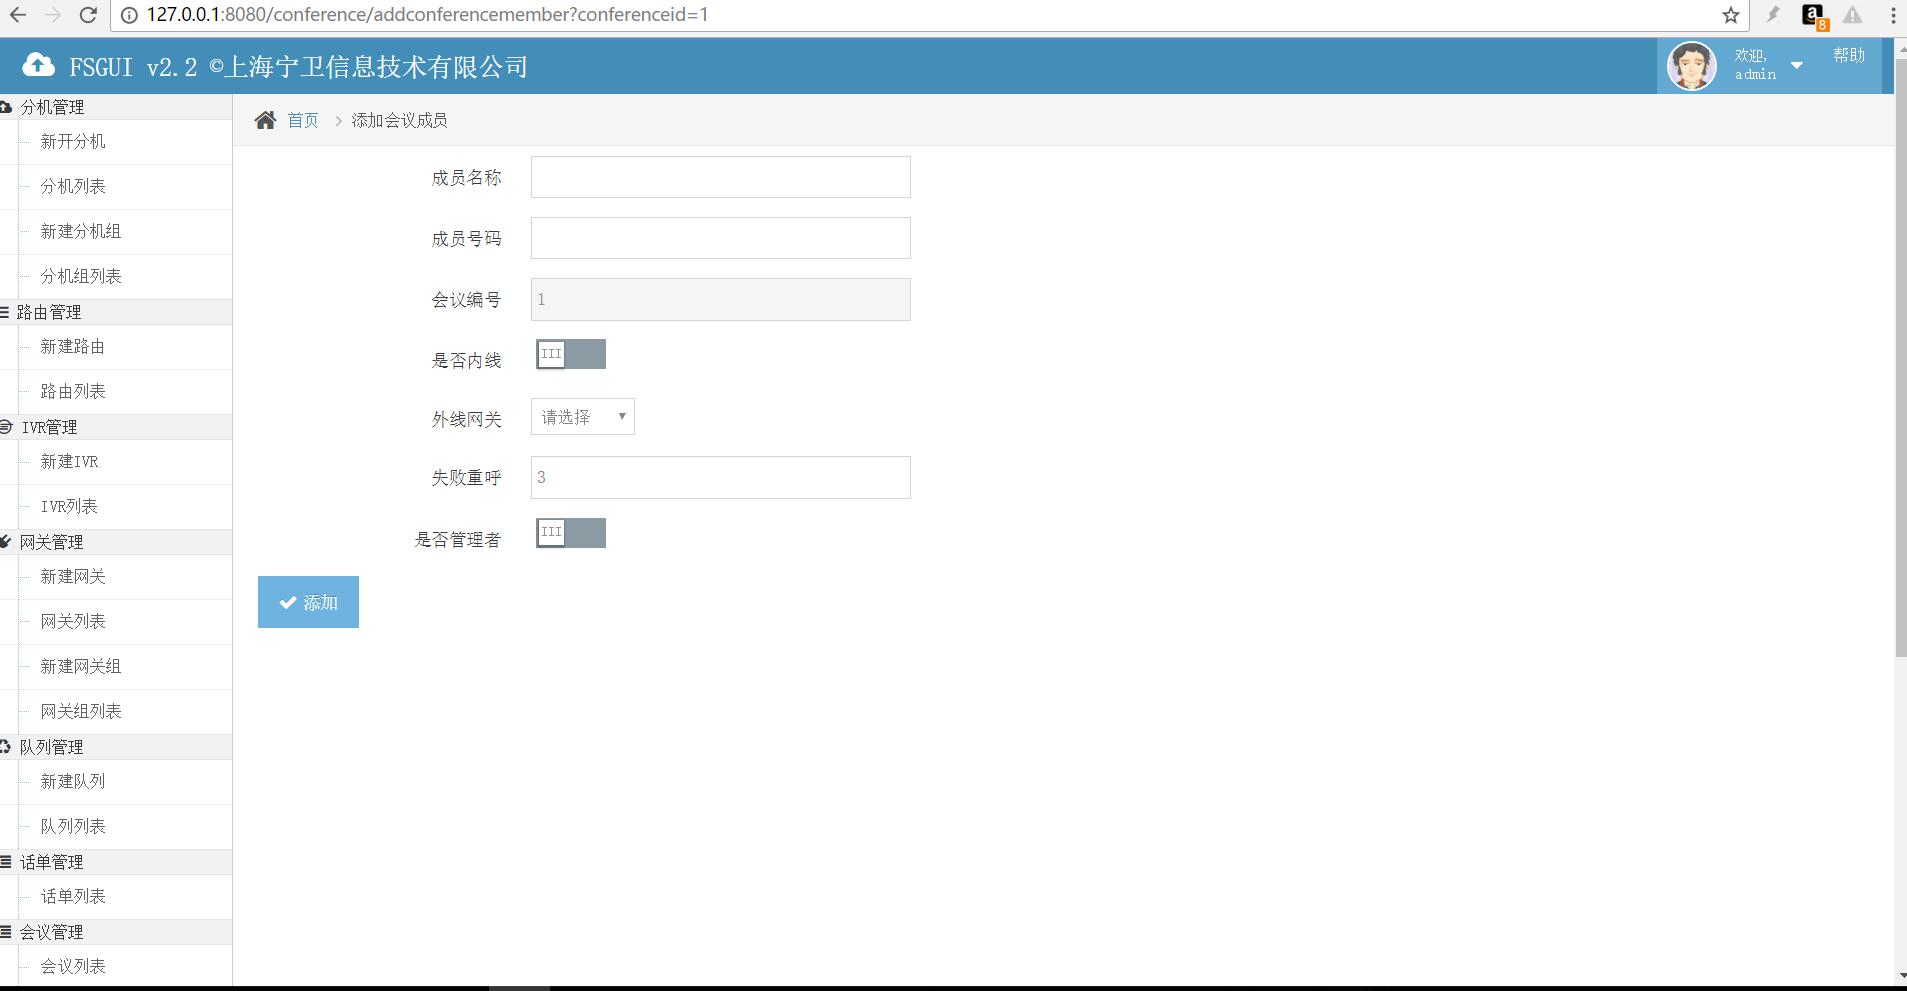Open 队列列表 in the sidebar
This screenshot has height=991, width=1907.
73,826
